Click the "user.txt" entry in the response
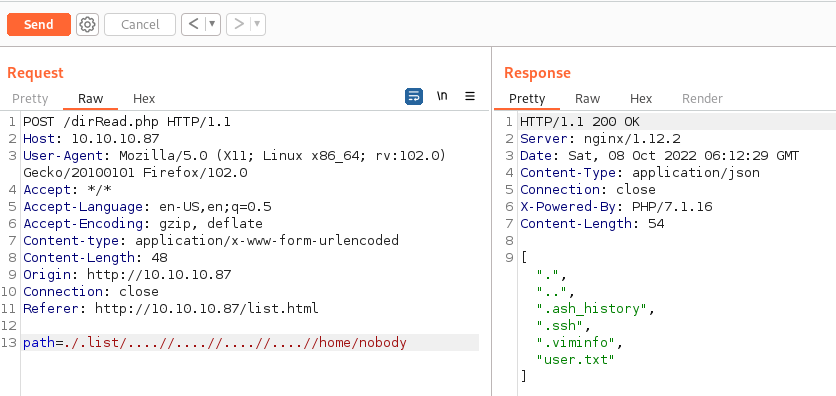This screenshot has height=396, width=836. (x=576, y=359)
